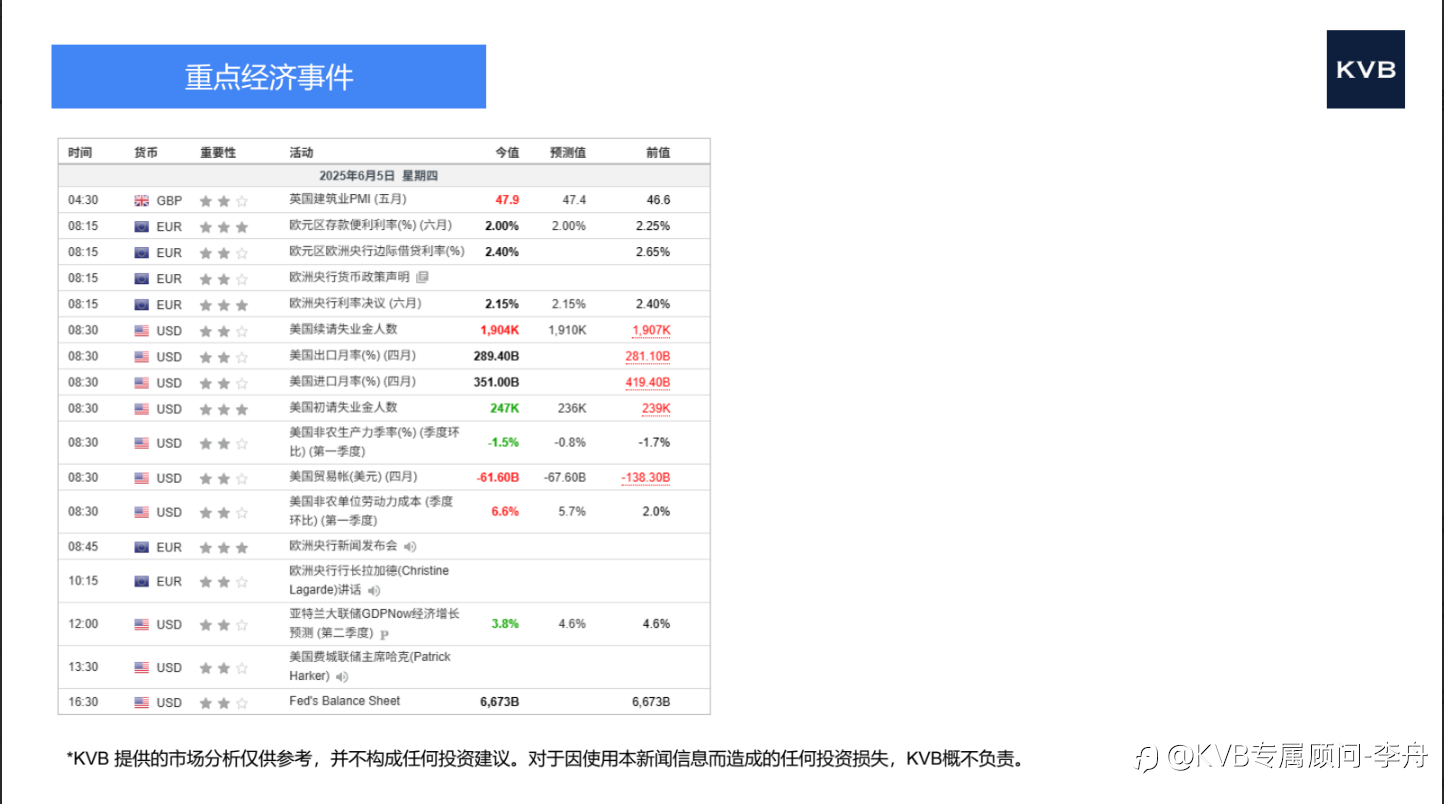This screenshot has height=804, width=1444.
Task: Click the importance stars in the 美国出口月率 row
Action: 223,357
